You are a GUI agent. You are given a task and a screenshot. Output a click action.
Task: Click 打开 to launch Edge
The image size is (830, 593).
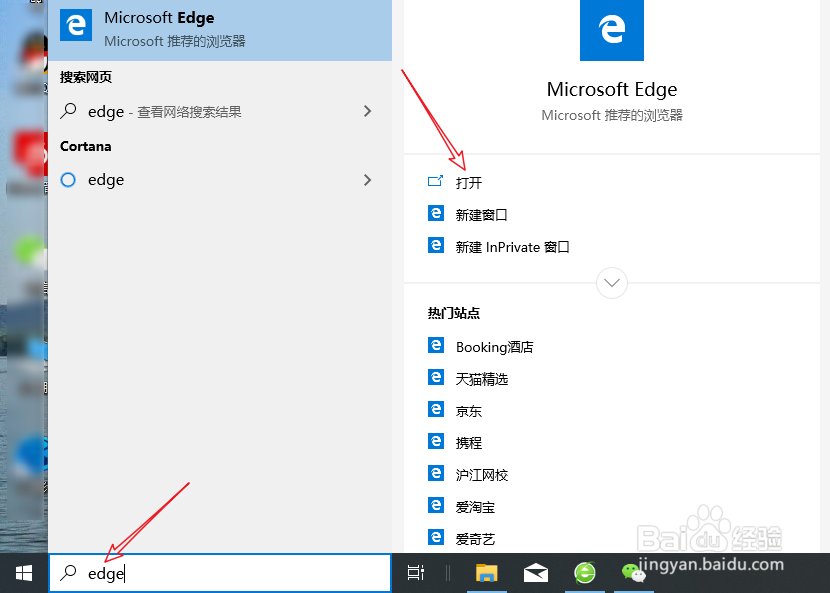pos(468,183)
